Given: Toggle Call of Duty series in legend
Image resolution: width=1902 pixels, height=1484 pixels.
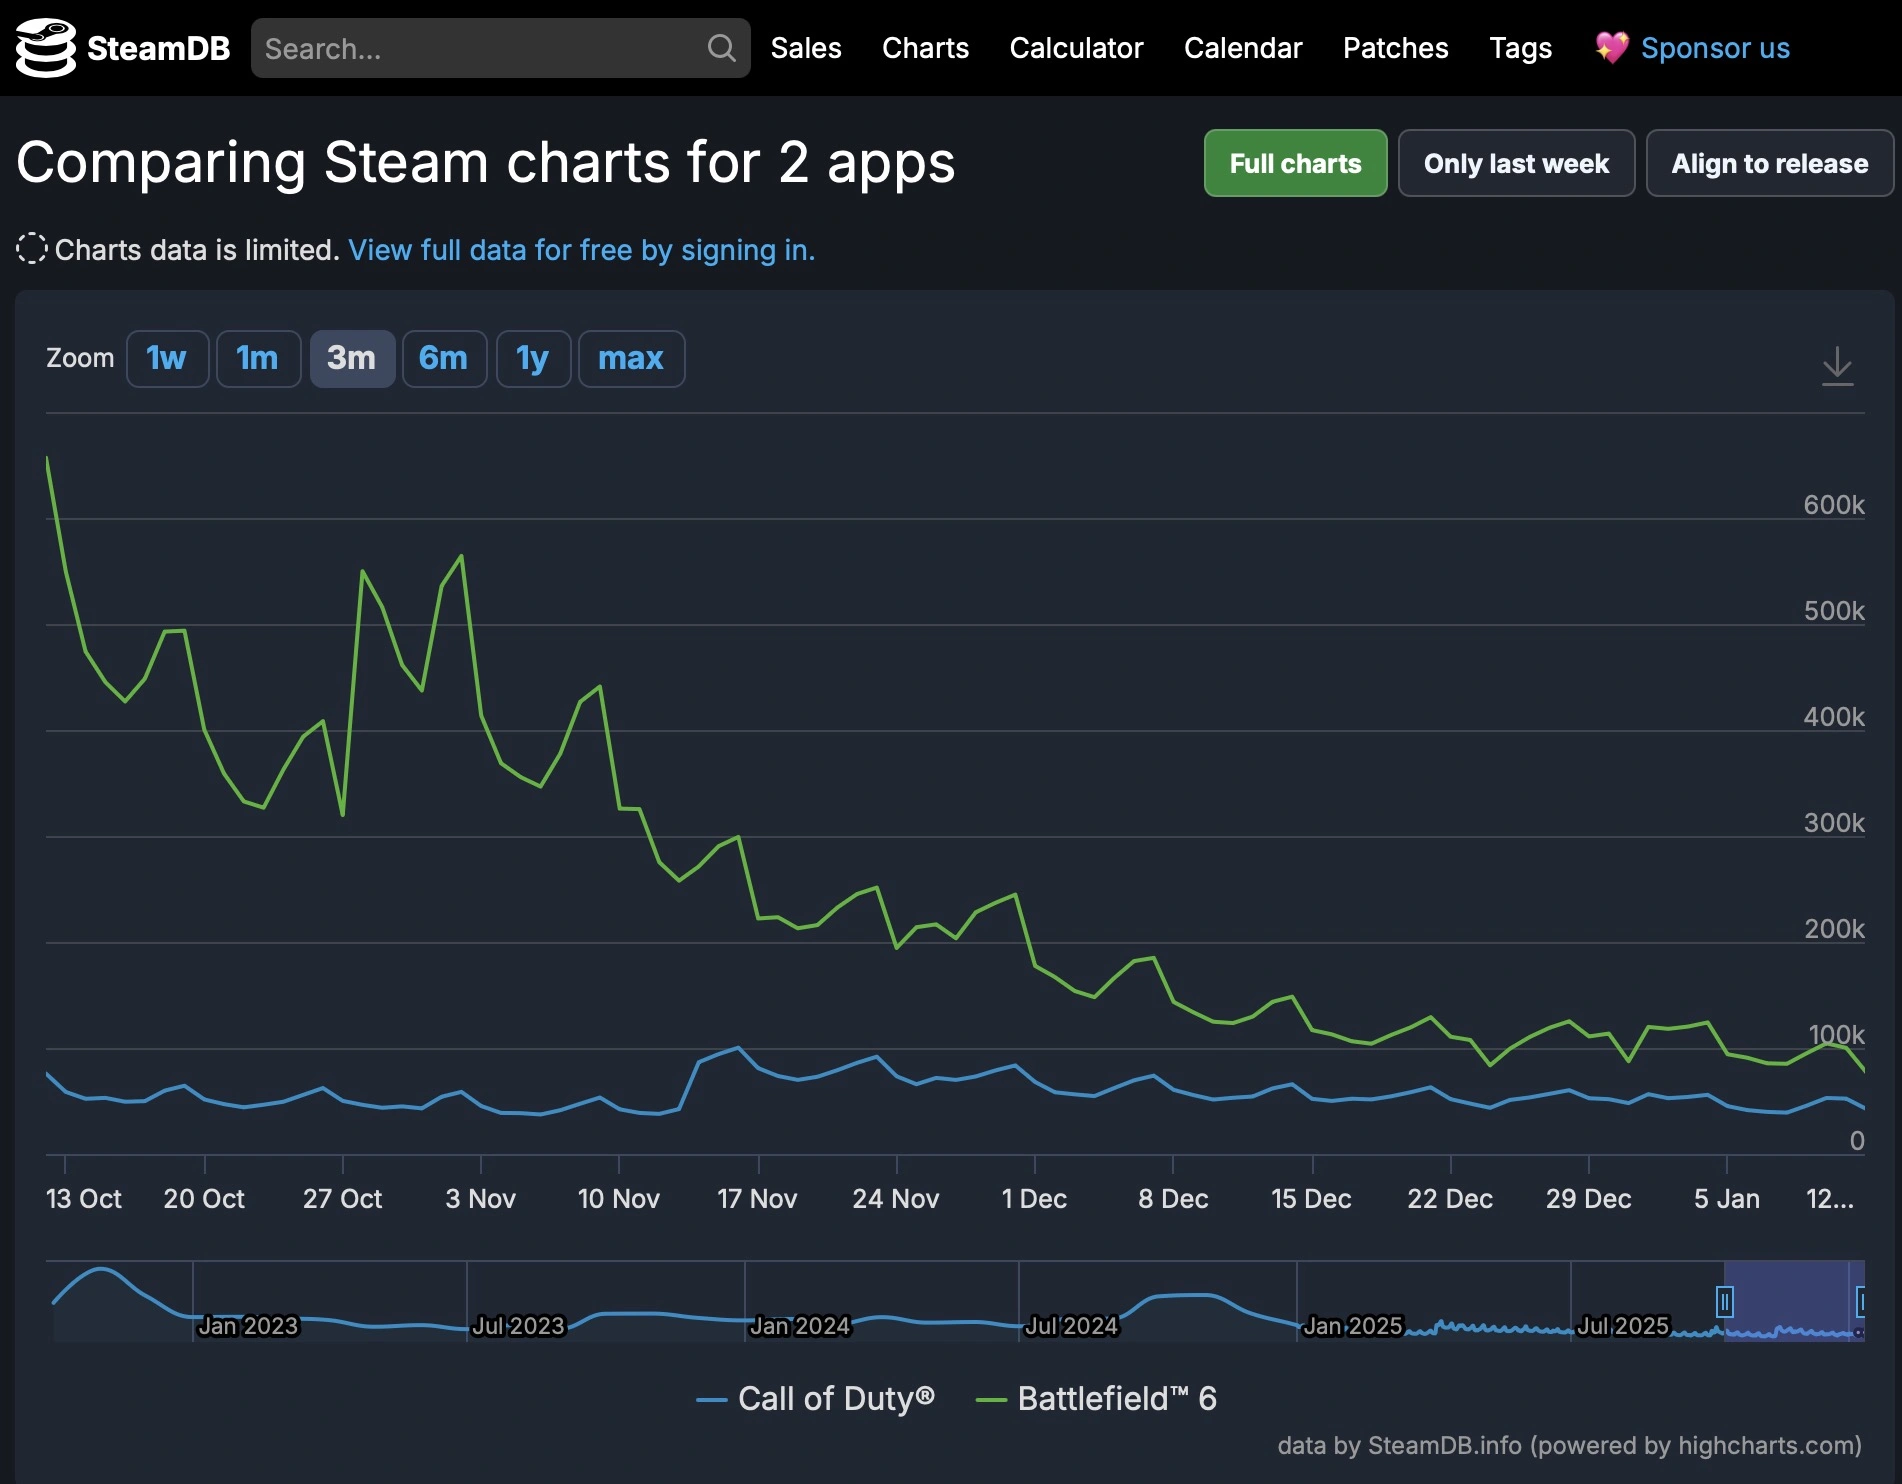Looking at the screenshot, I should coord(816,1398).
